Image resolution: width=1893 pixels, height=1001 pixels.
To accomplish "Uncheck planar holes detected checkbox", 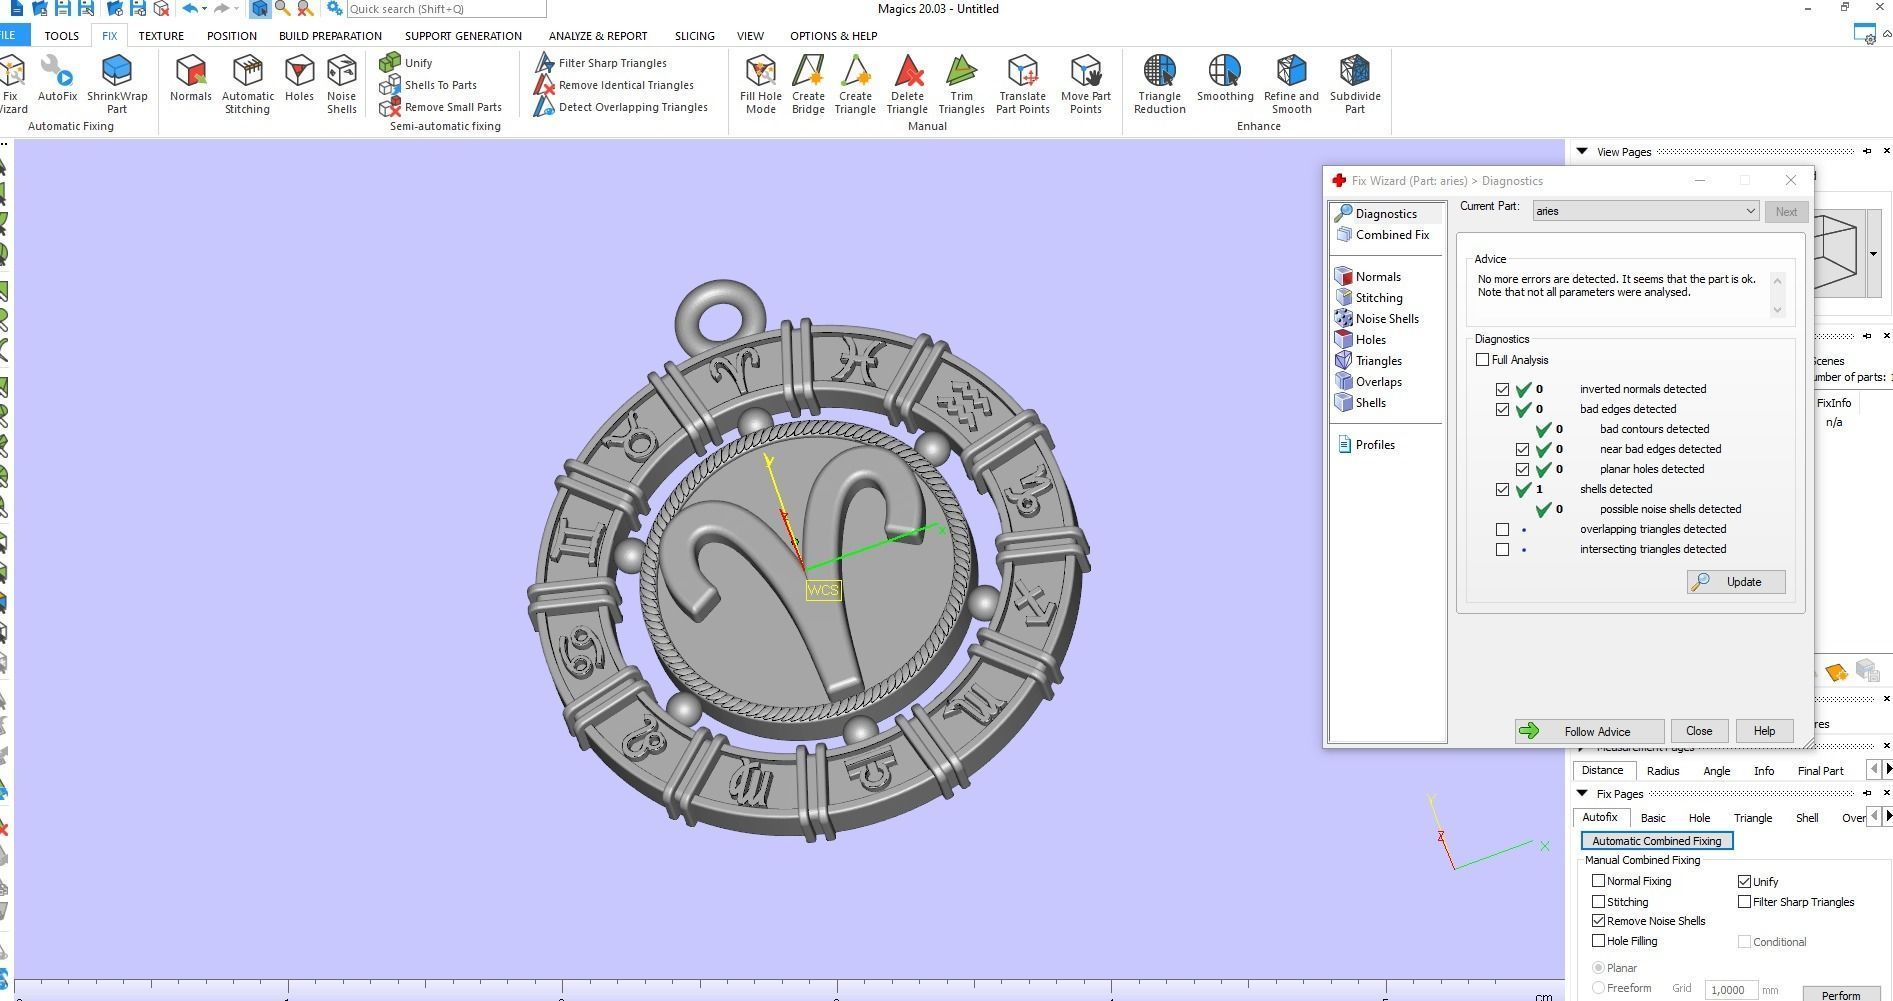I will (x=1522, y=469).
